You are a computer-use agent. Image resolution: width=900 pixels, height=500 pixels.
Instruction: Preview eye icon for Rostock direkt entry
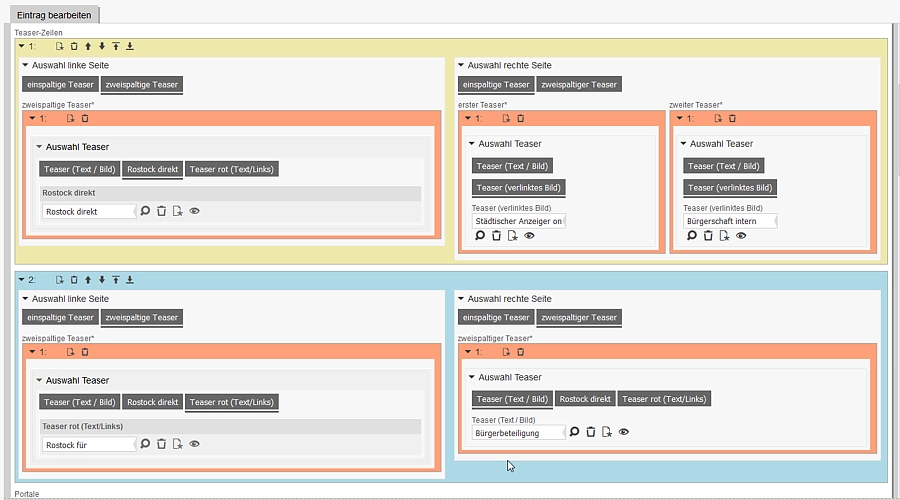195,211
